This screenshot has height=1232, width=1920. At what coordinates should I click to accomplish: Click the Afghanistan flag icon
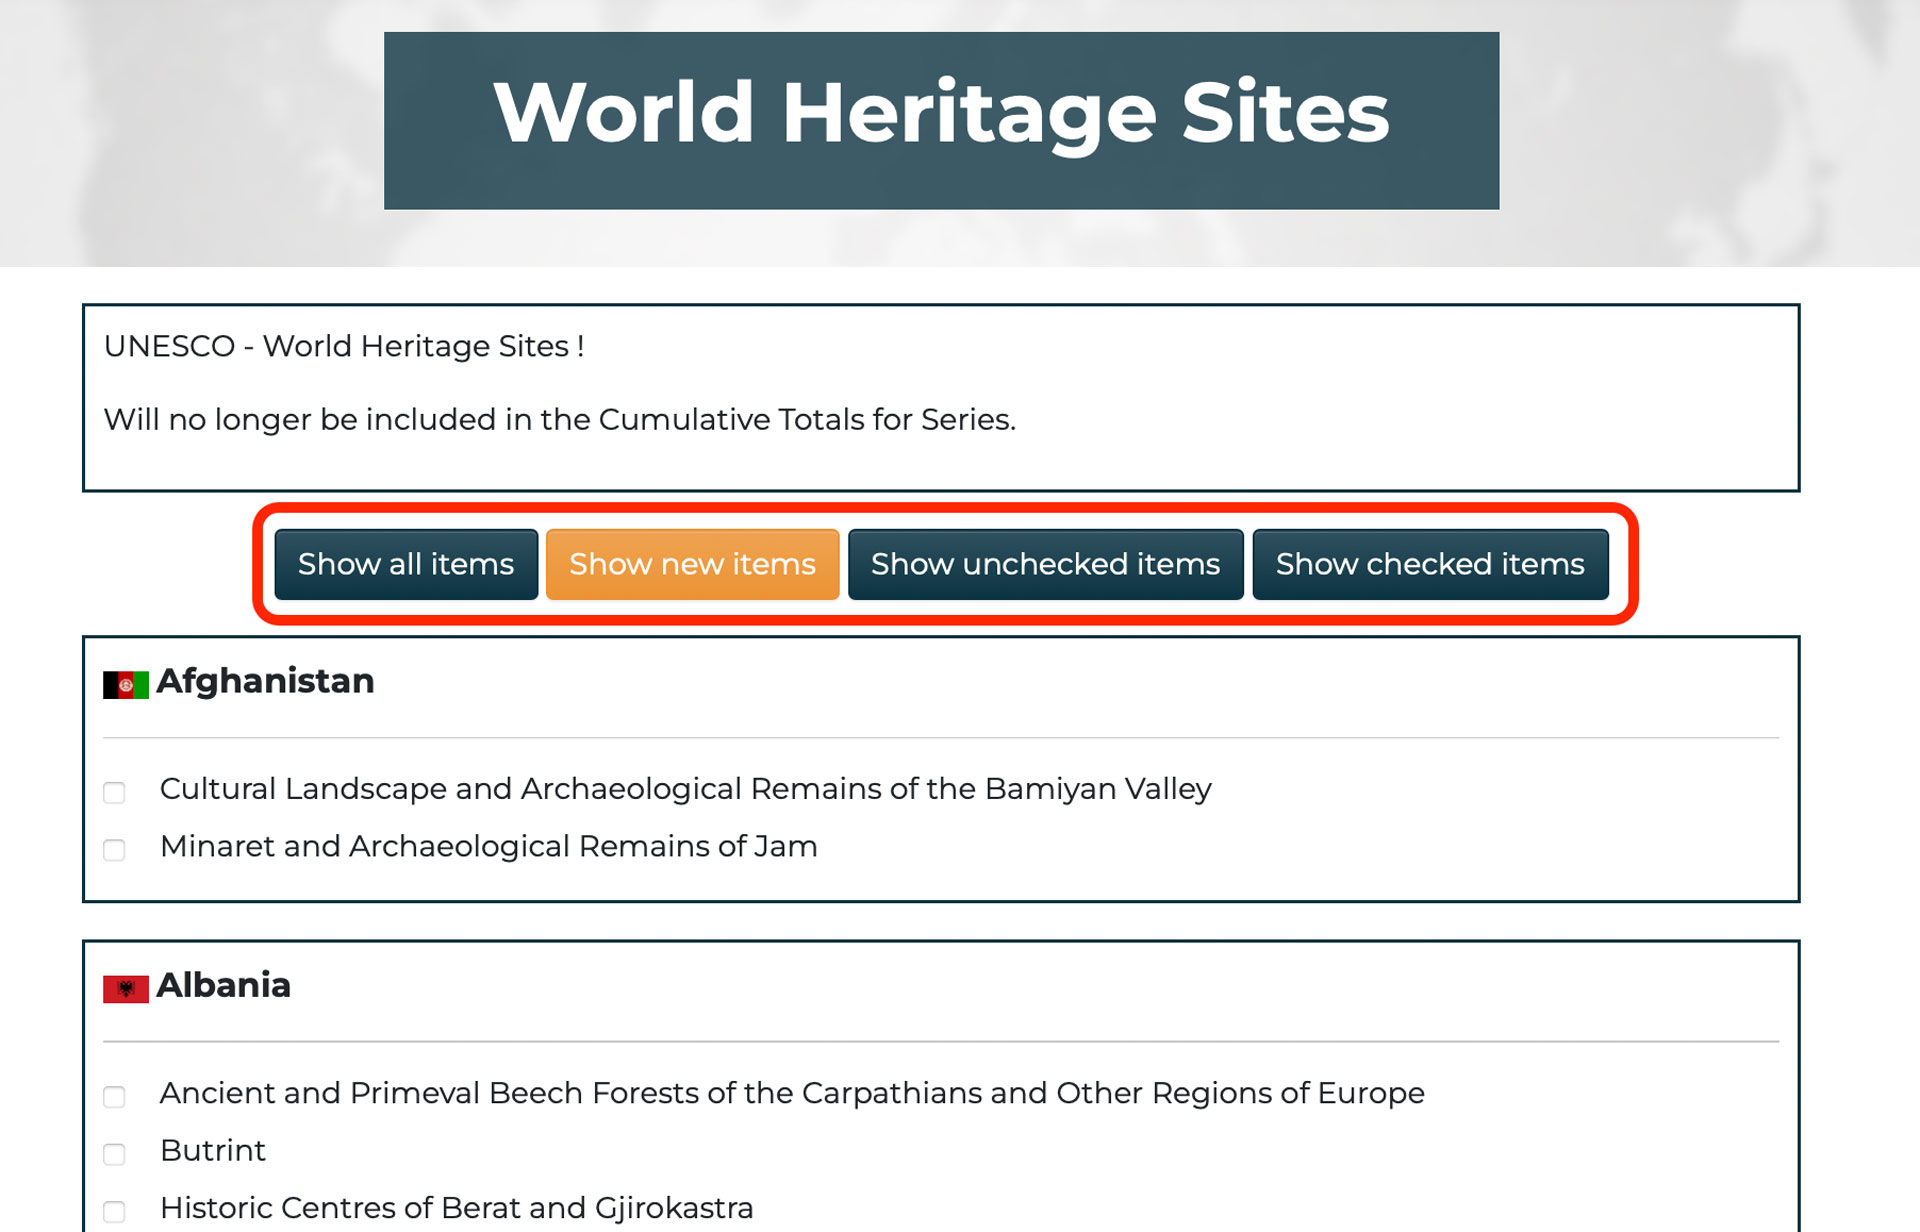125,685
